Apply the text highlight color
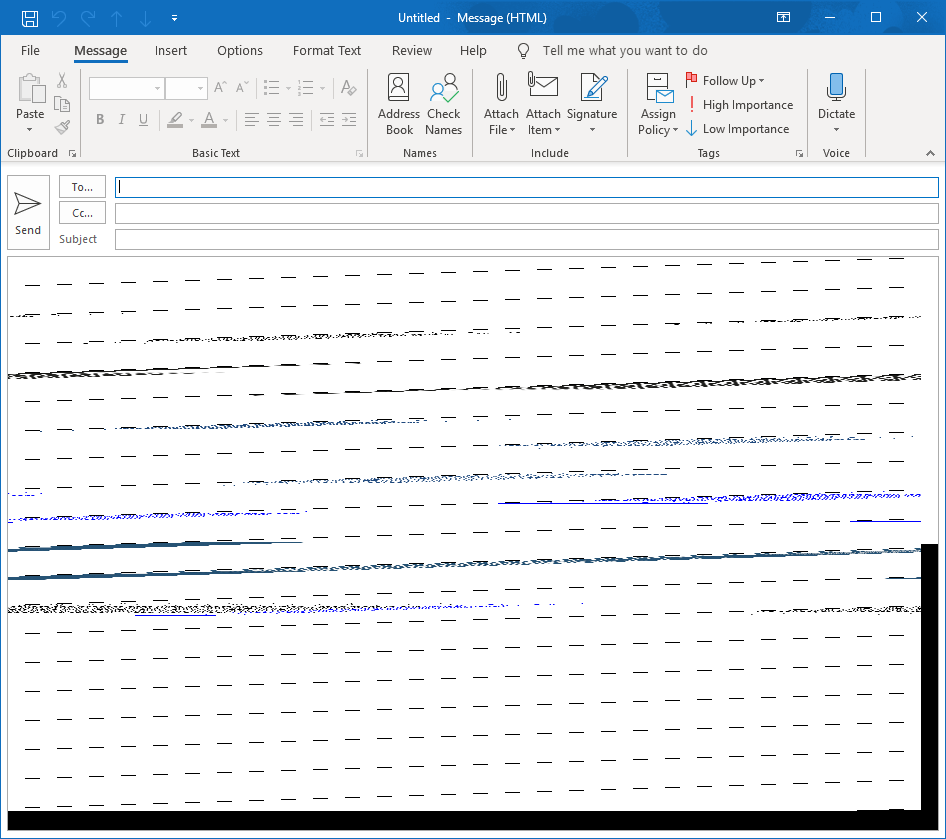Image resolution: width=946 pixels, height=839 pixels. pyautogui.click(x=175, y=119)
